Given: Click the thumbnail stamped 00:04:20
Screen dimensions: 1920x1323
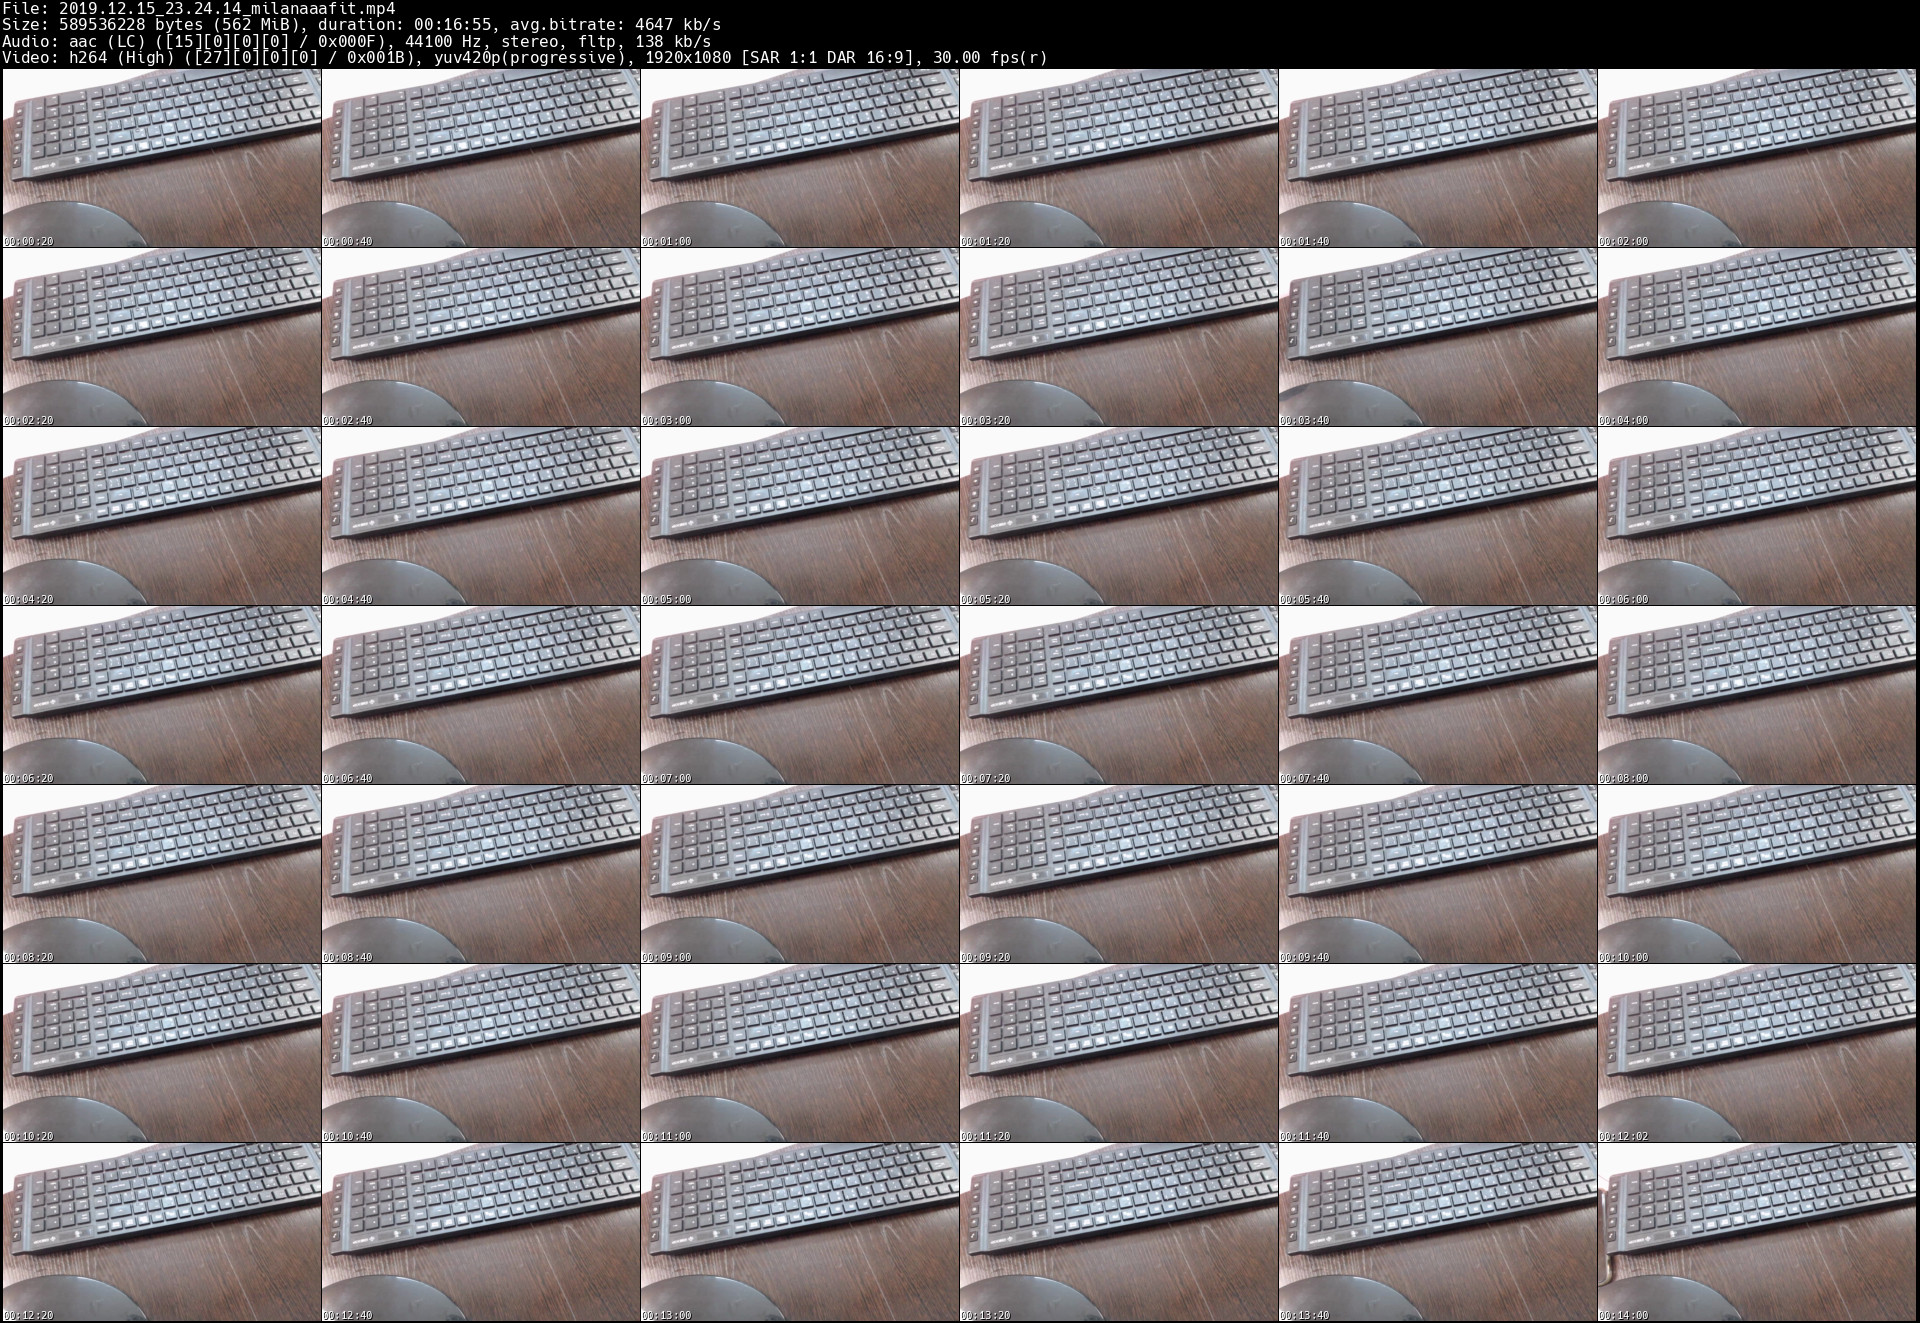Looking at the screenshot, I should pyautogui.click(x=162, y=516).
